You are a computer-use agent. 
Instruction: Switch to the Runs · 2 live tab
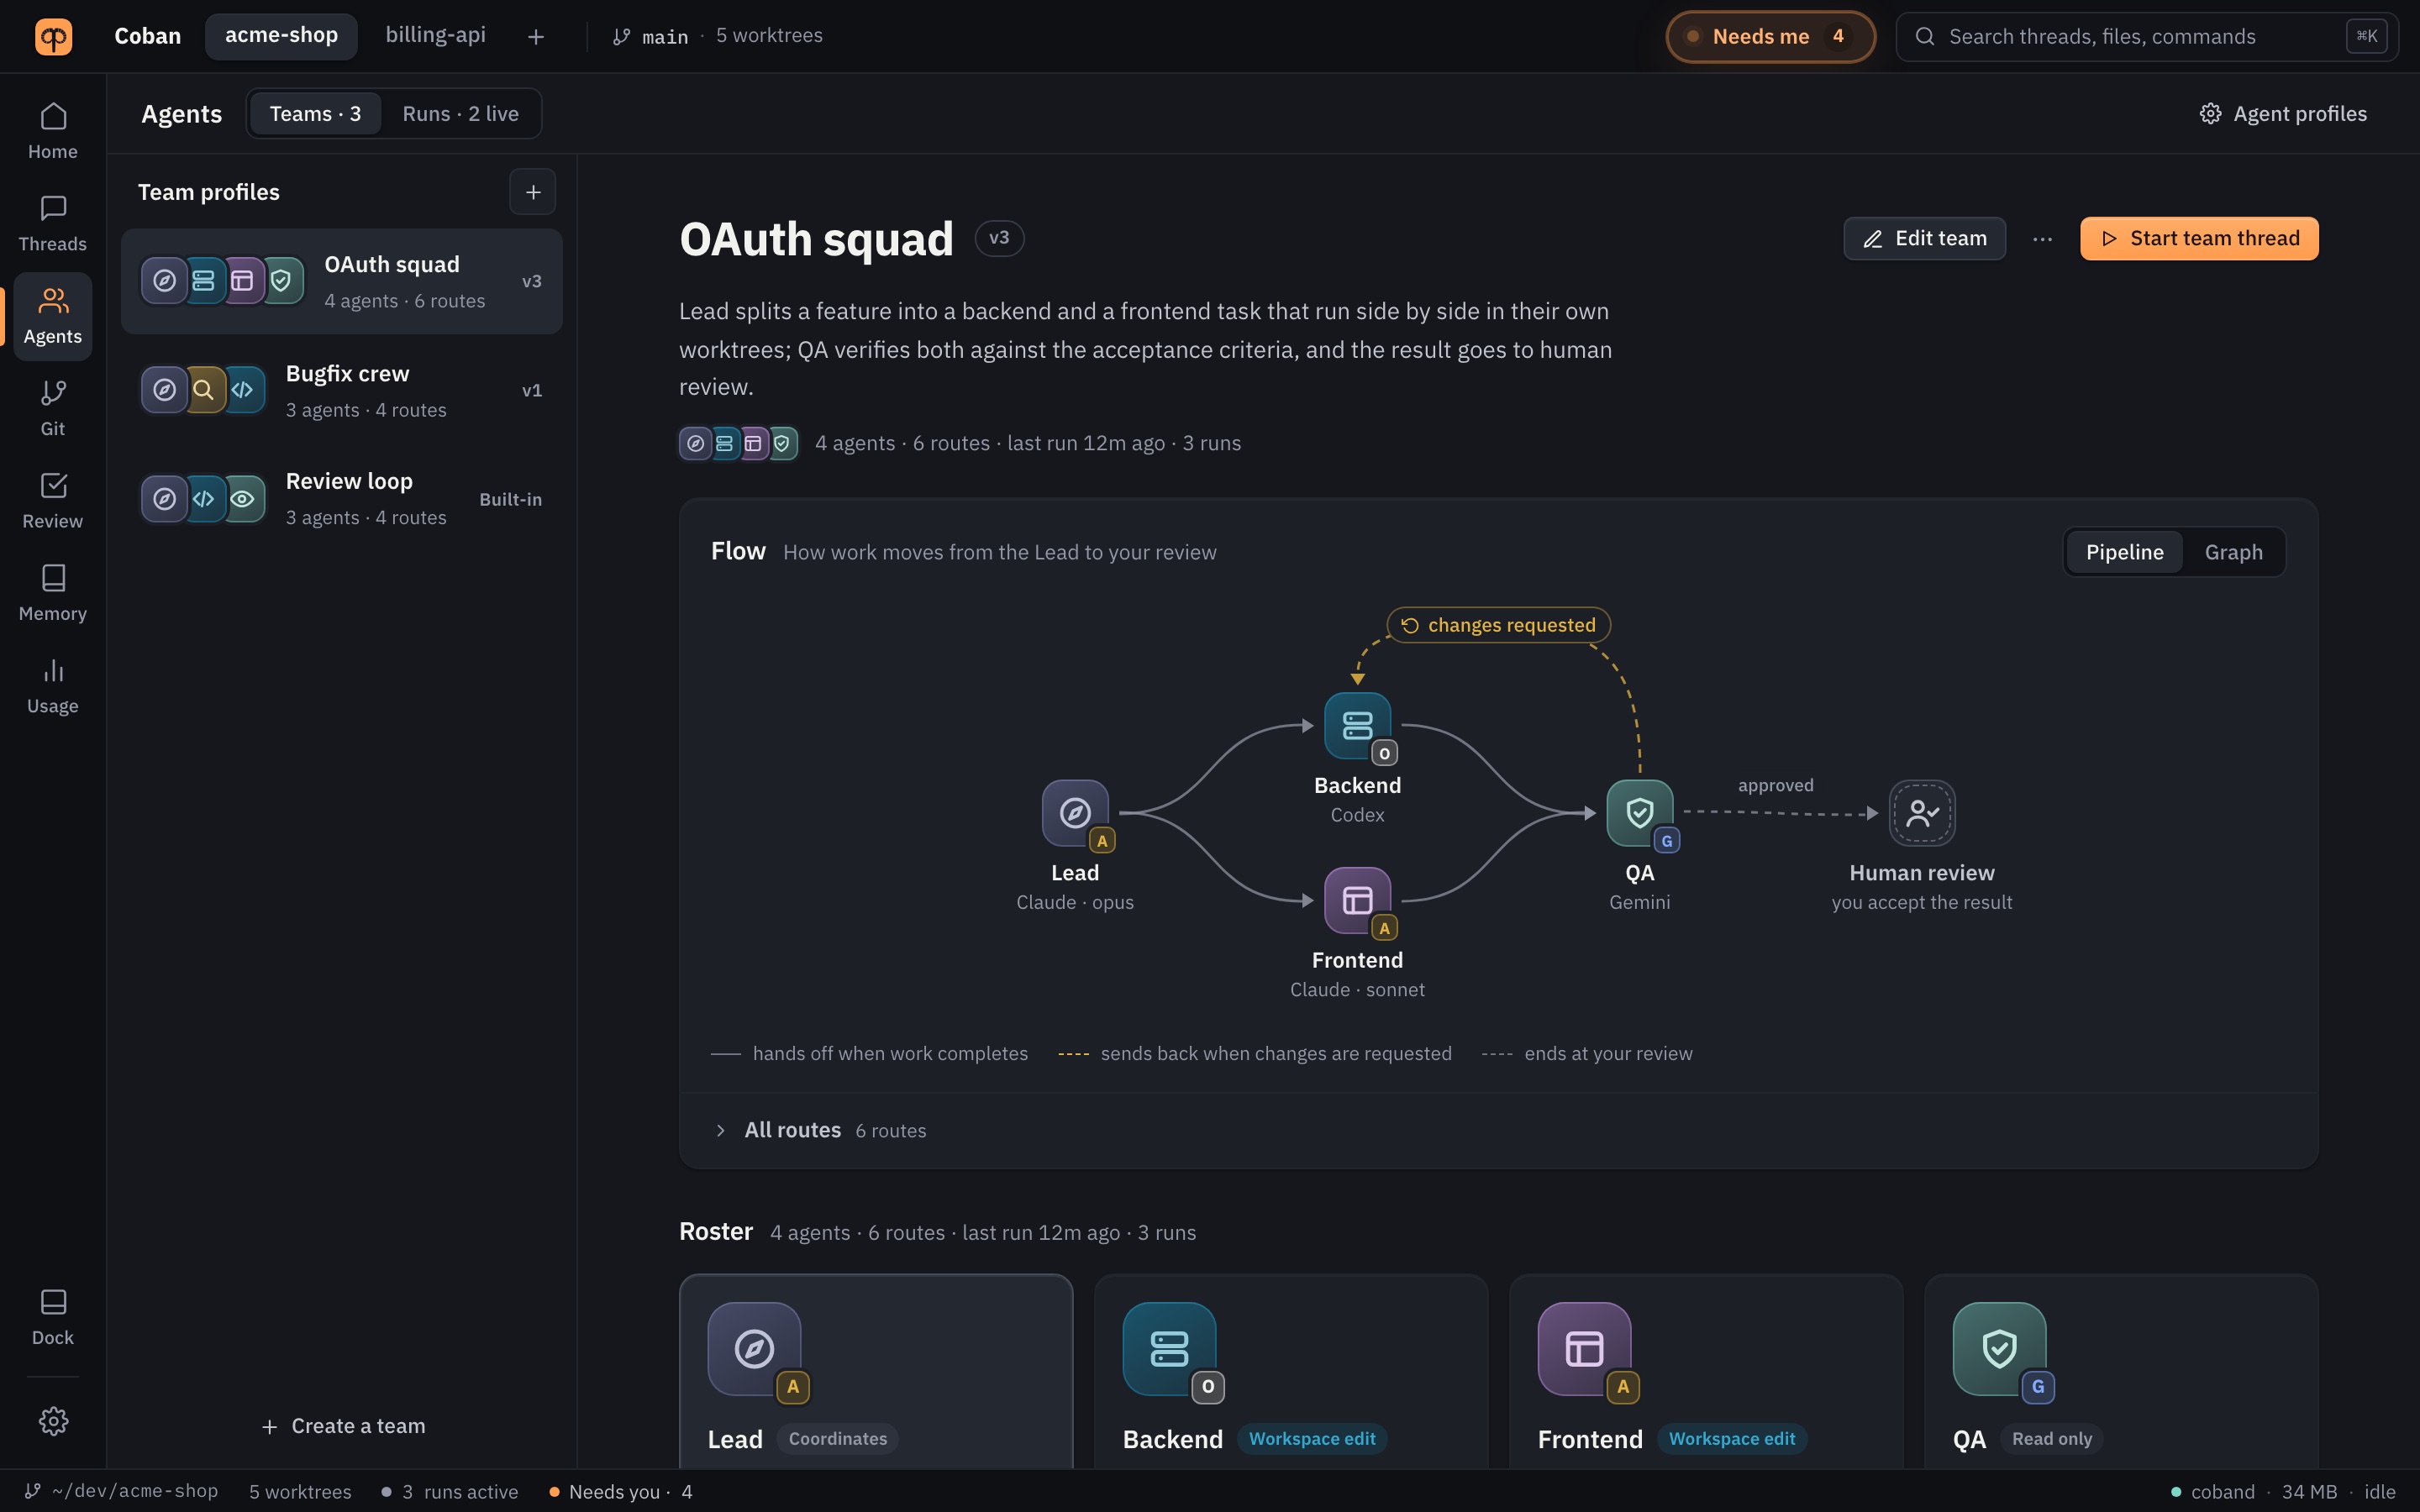460,114
